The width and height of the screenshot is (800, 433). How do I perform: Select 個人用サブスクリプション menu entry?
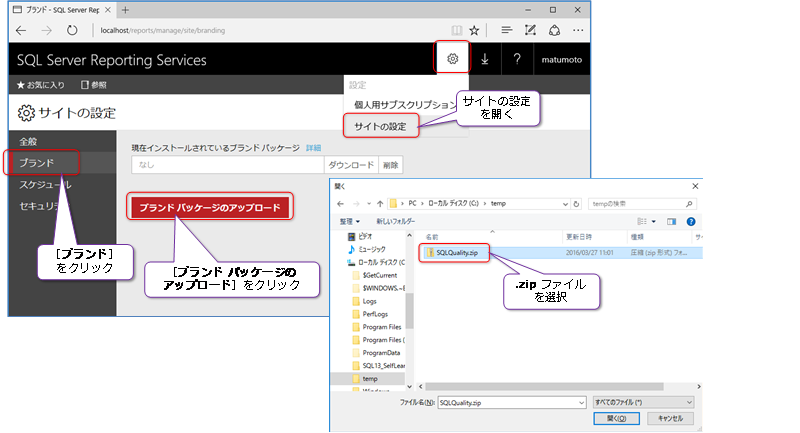pos(405,105)
